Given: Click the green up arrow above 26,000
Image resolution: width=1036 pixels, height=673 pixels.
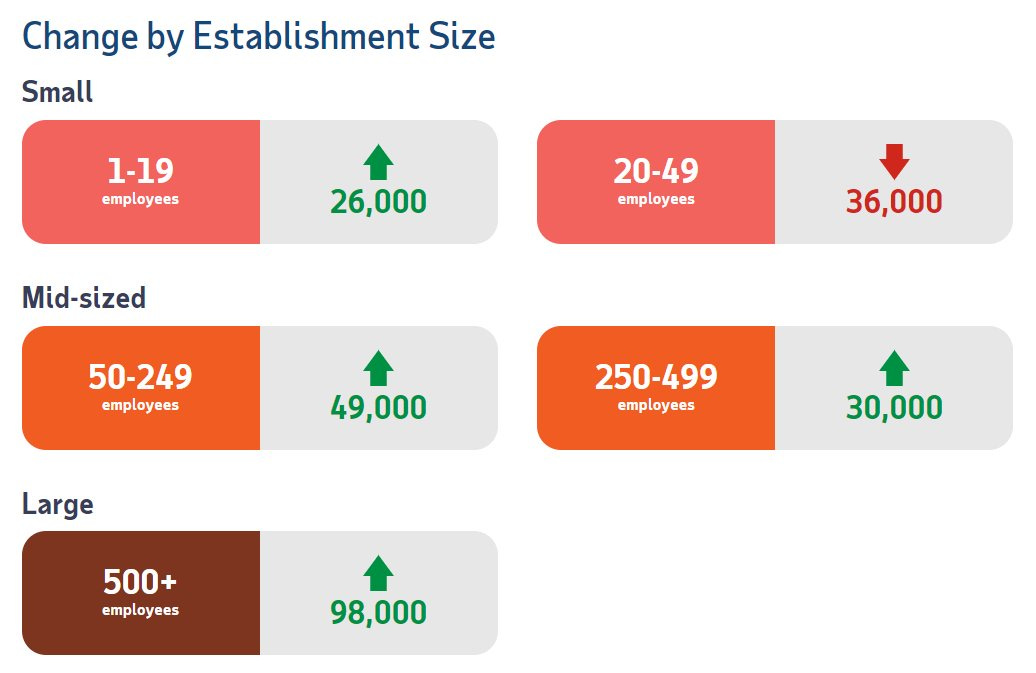Looking at the screenshot, I should 378,162.
